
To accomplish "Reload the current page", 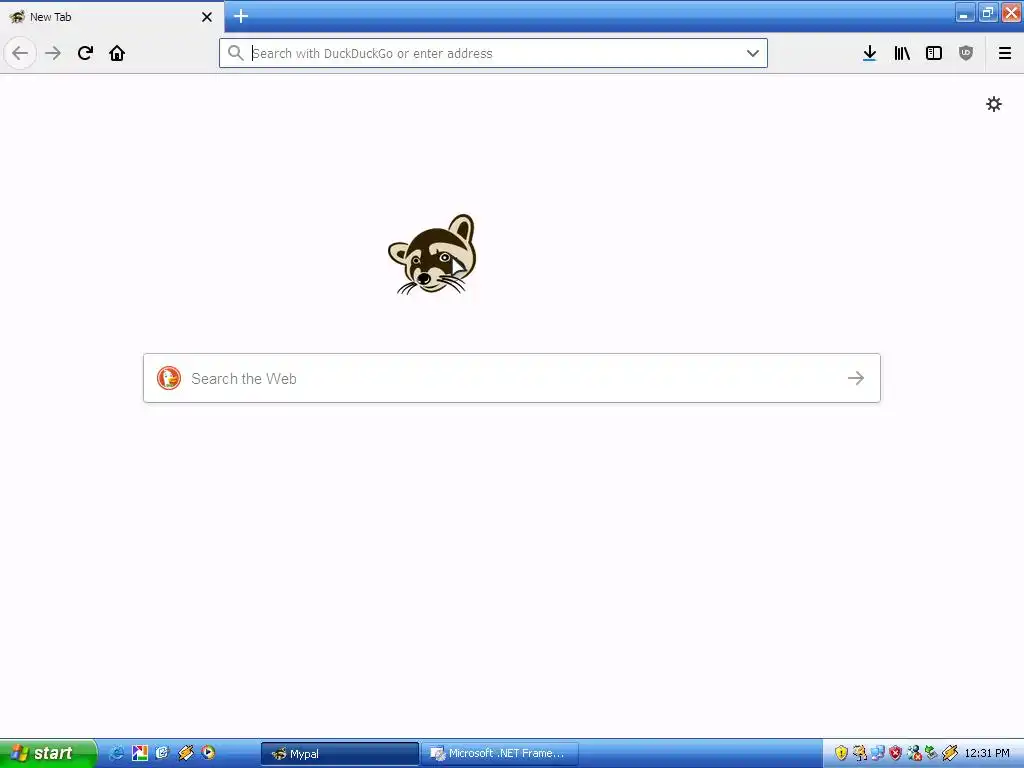I will point(85,53).
